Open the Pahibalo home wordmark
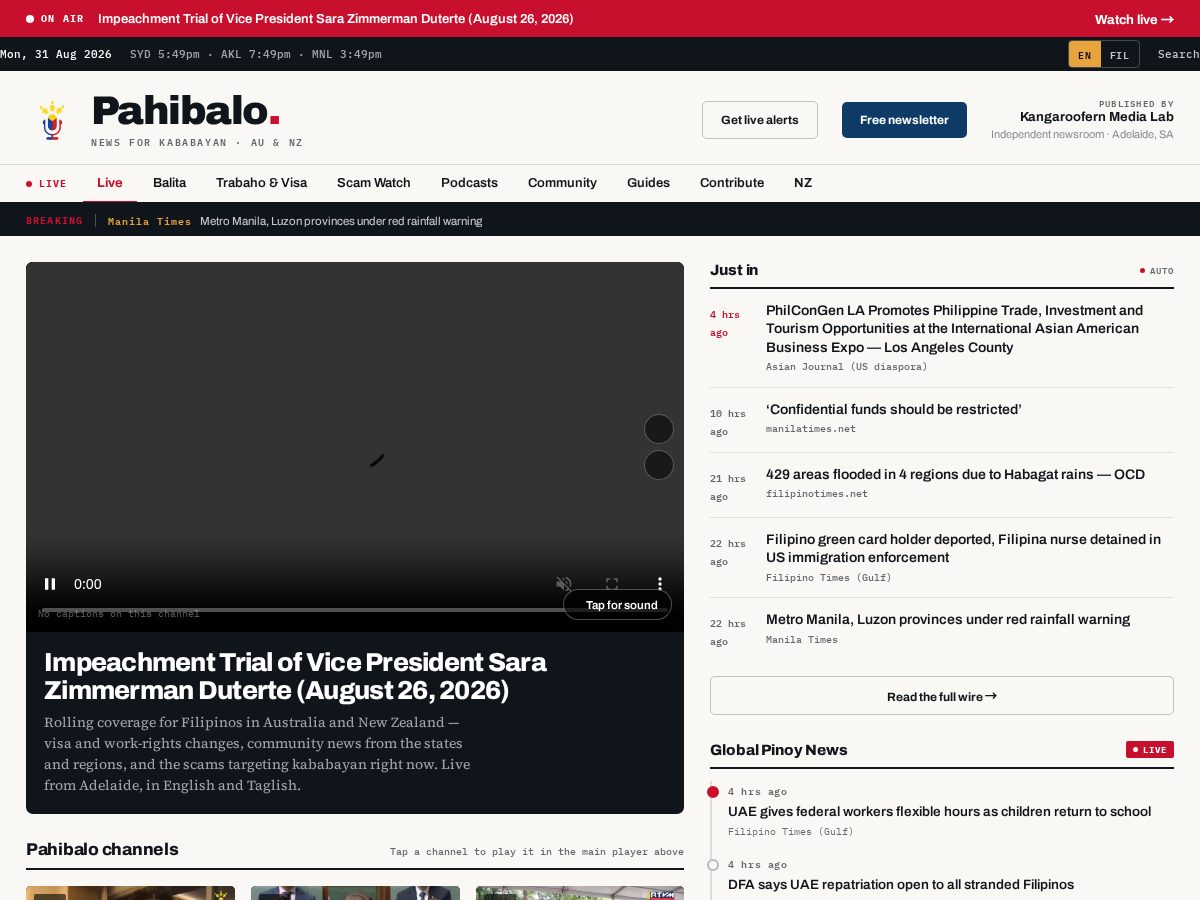1200x900 pixels. 186,111
